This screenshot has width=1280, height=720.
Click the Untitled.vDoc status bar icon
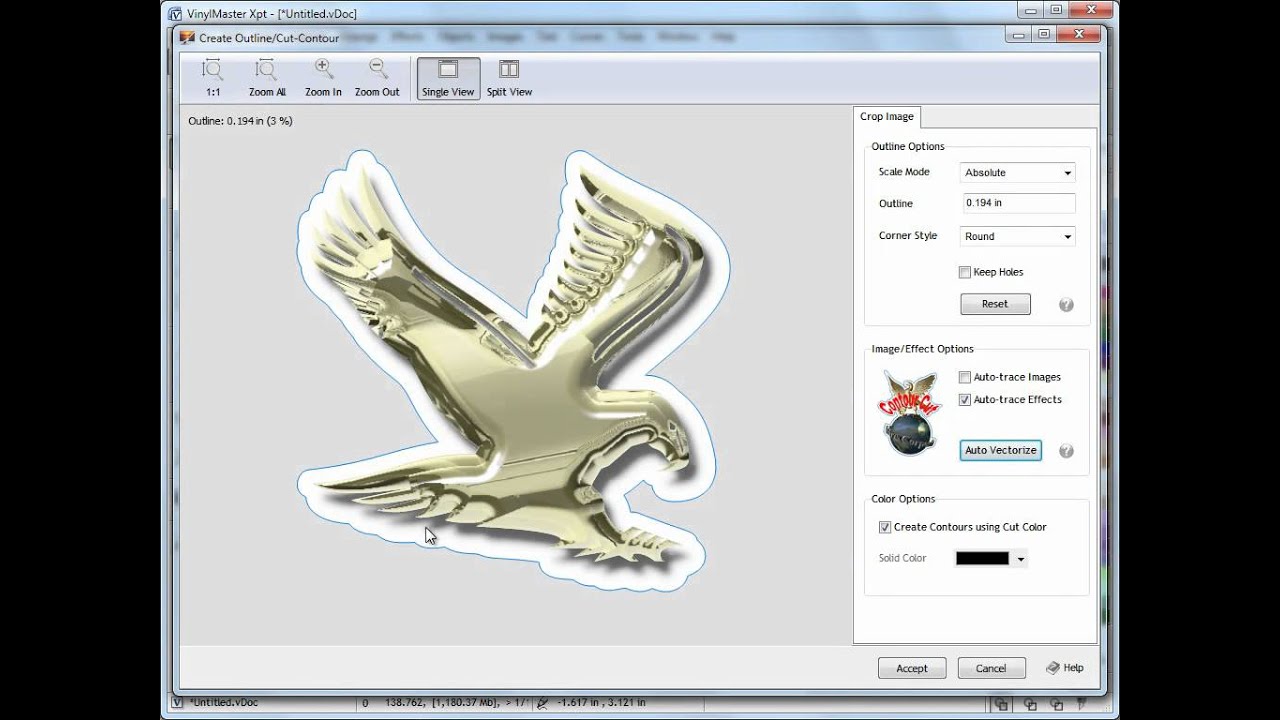[x=178, y=703]
